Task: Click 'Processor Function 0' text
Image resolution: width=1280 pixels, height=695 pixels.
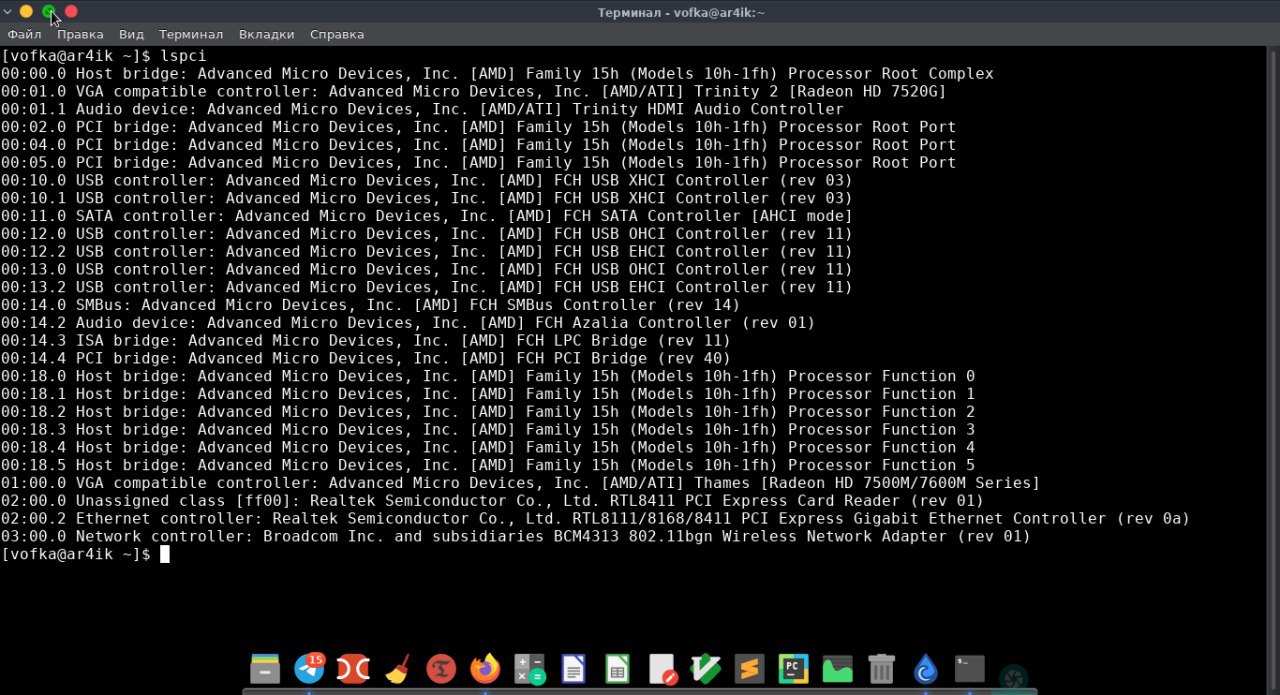Action: (x=881, y=376)
